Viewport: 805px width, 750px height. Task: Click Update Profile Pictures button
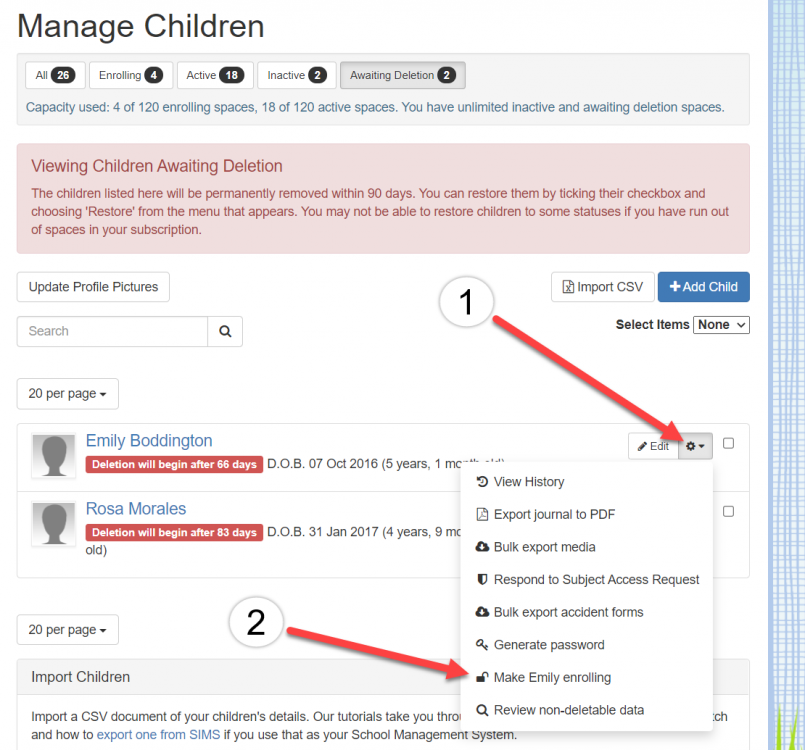tap(93, 287)
